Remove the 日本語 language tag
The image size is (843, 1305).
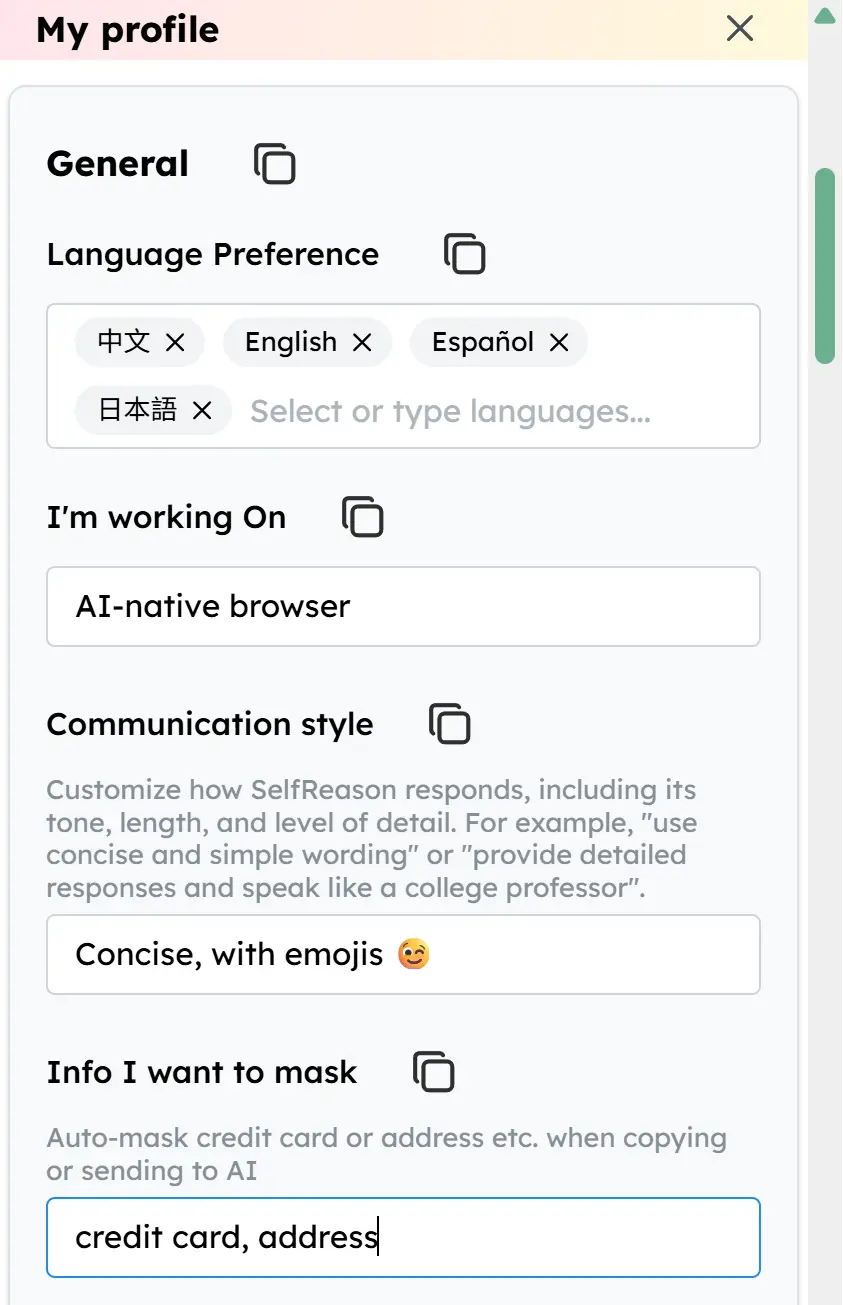202,411
